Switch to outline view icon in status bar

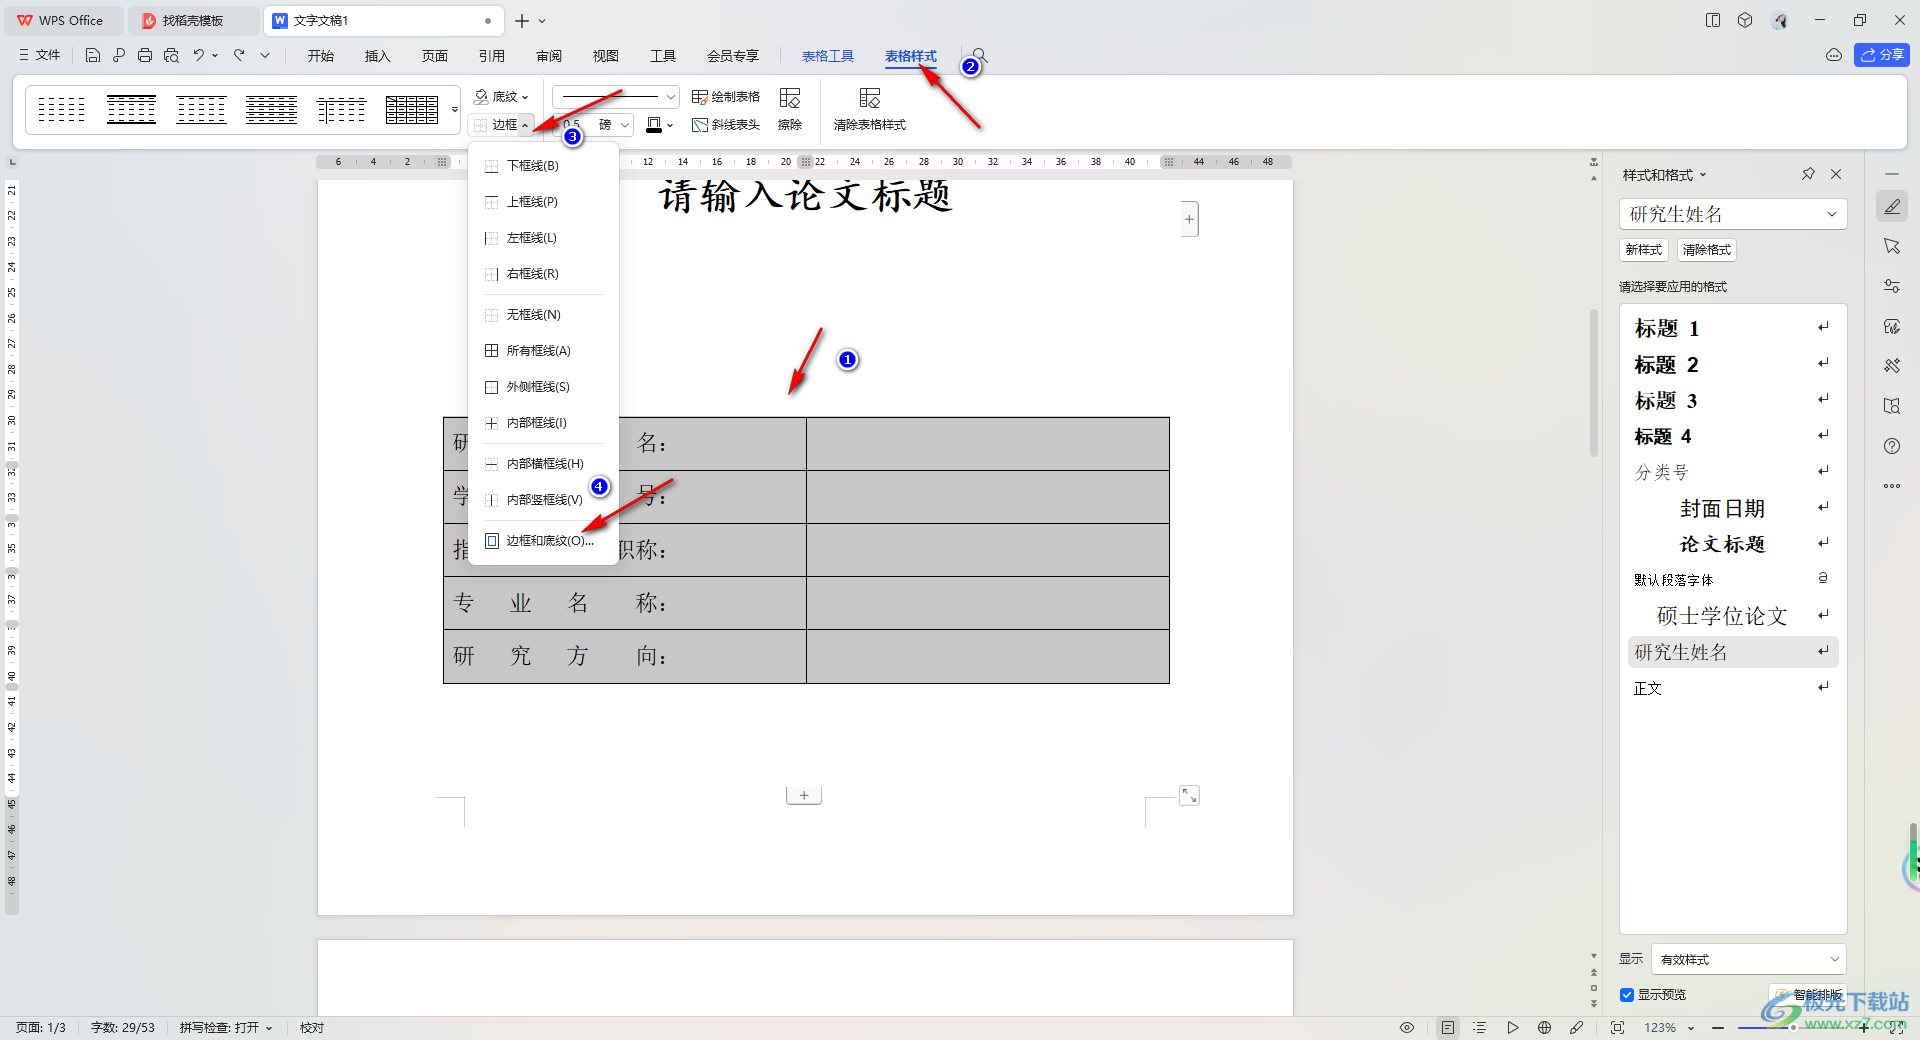pyautogui.click(x=1480, y=1028)
